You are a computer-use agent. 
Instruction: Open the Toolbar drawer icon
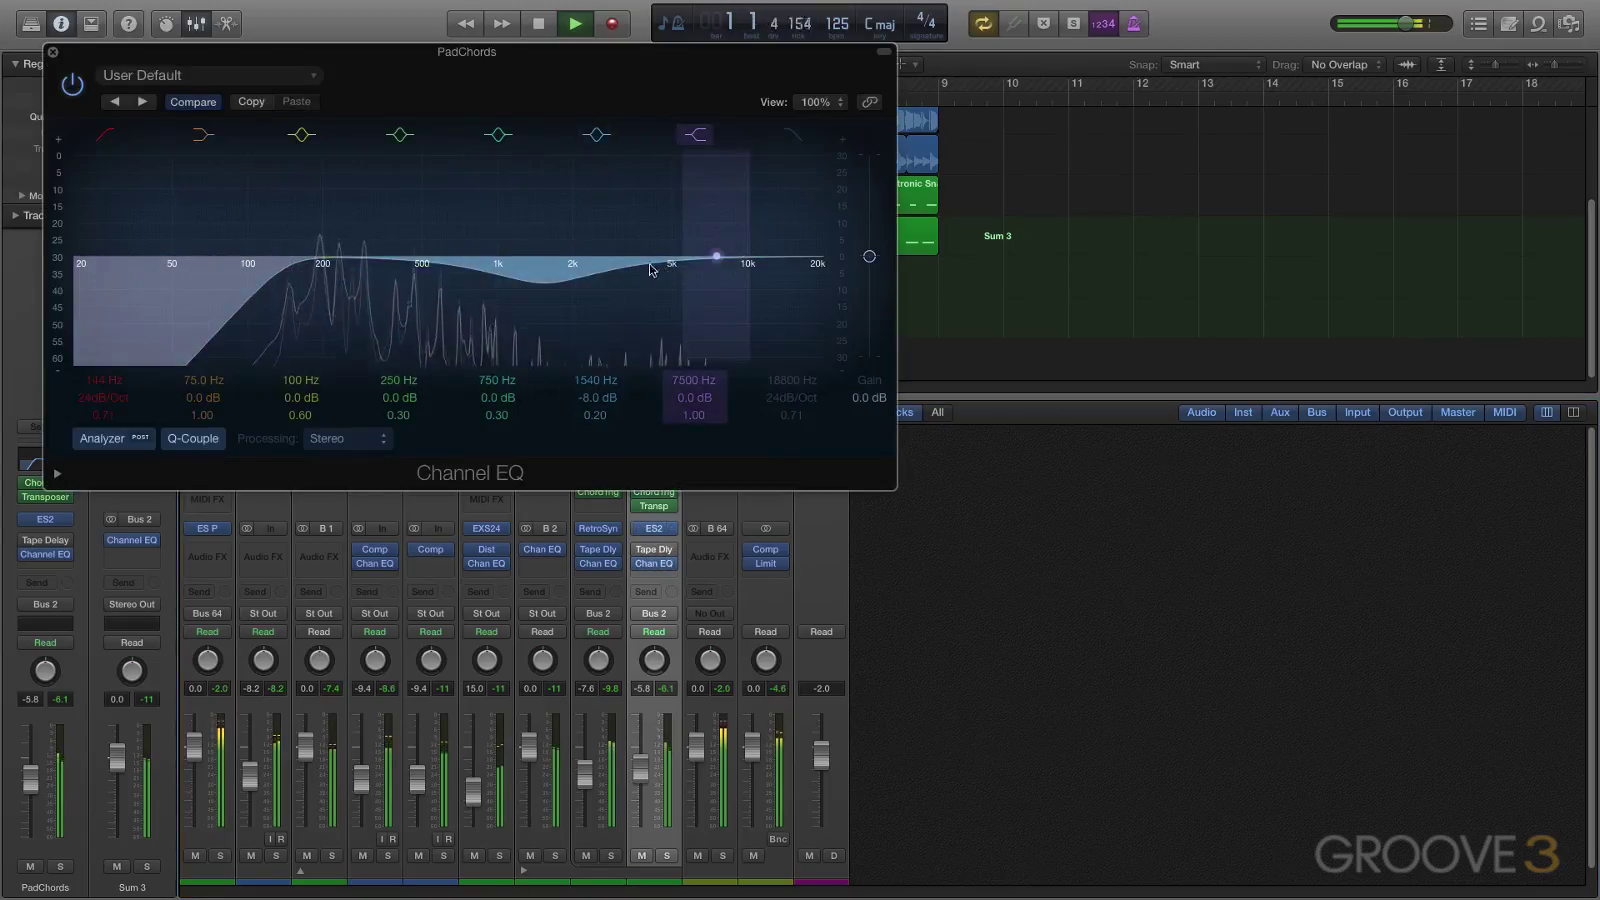[x=91, y=23]
